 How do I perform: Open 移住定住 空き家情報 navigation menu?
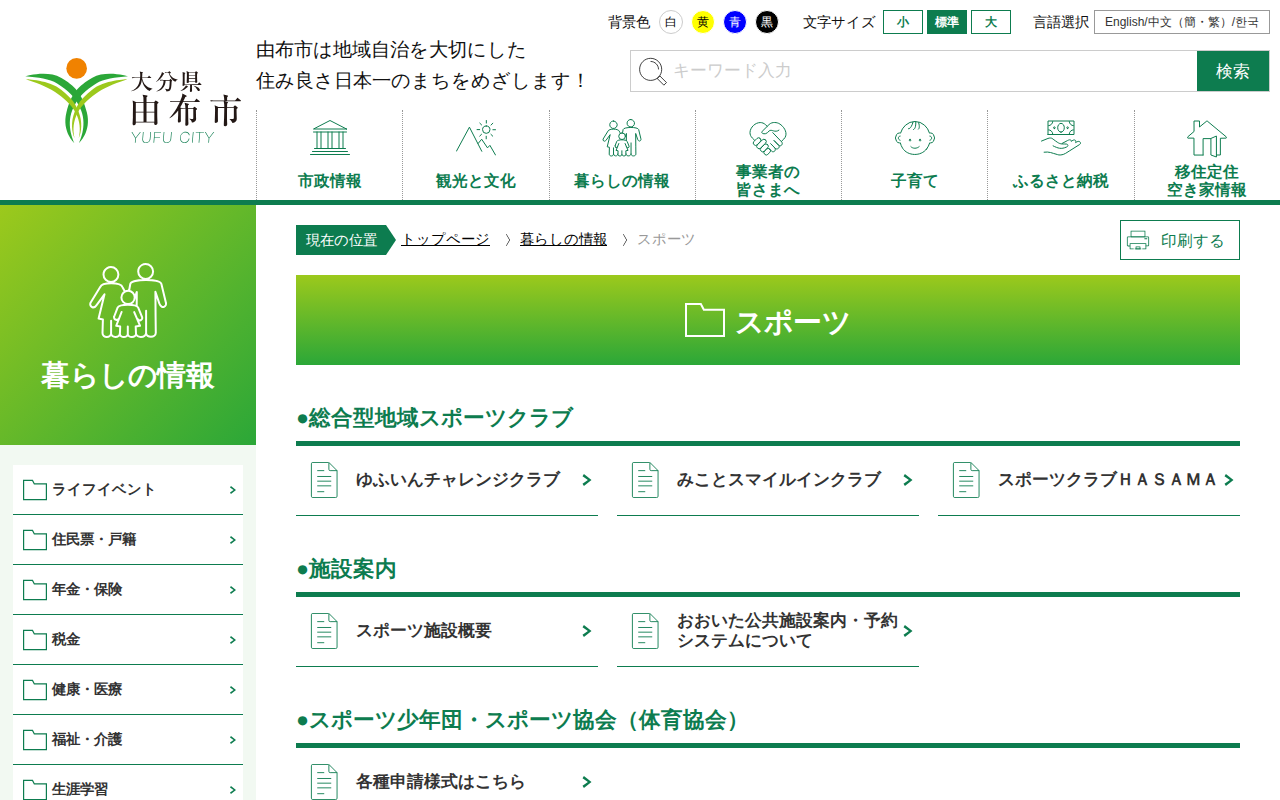pos(1207,155)
